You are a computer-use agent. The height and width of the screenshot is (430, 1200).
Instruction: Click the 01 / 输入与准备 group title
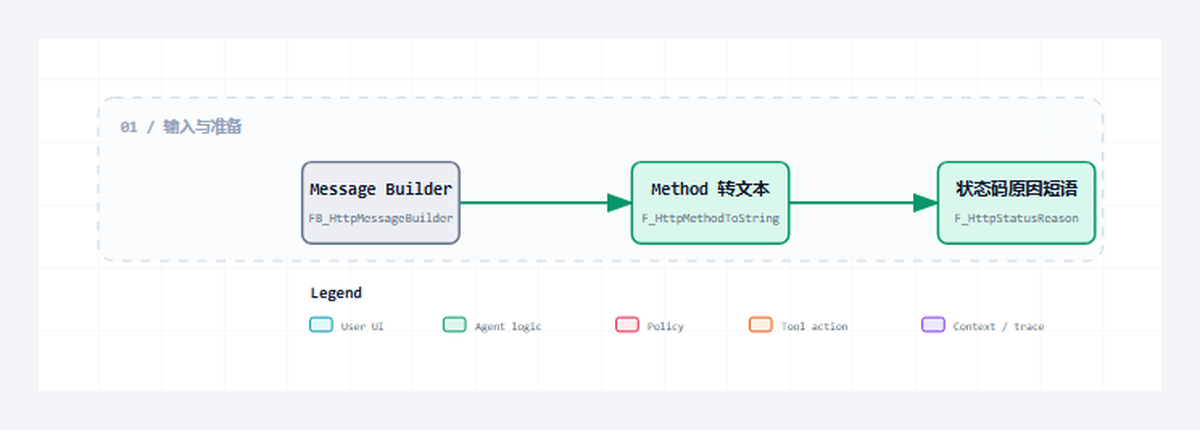click(x=181, y=127)
